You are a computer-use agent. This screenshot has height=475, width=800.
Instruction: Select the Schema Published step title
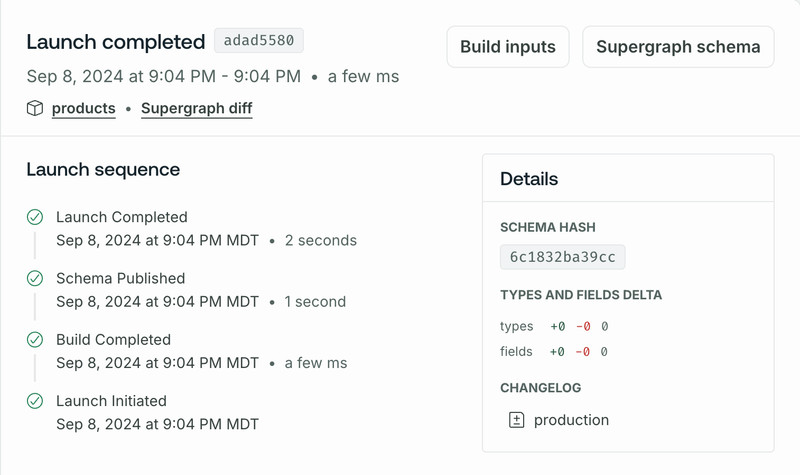coord(120,279)
